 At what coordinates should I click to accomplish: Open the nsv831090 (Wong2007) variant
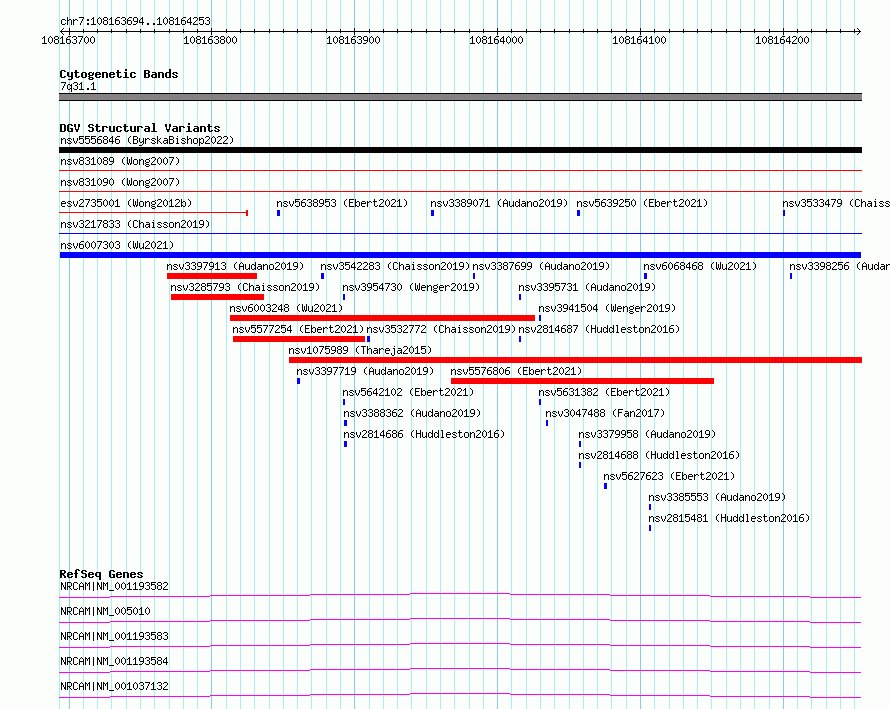[120, 182]
